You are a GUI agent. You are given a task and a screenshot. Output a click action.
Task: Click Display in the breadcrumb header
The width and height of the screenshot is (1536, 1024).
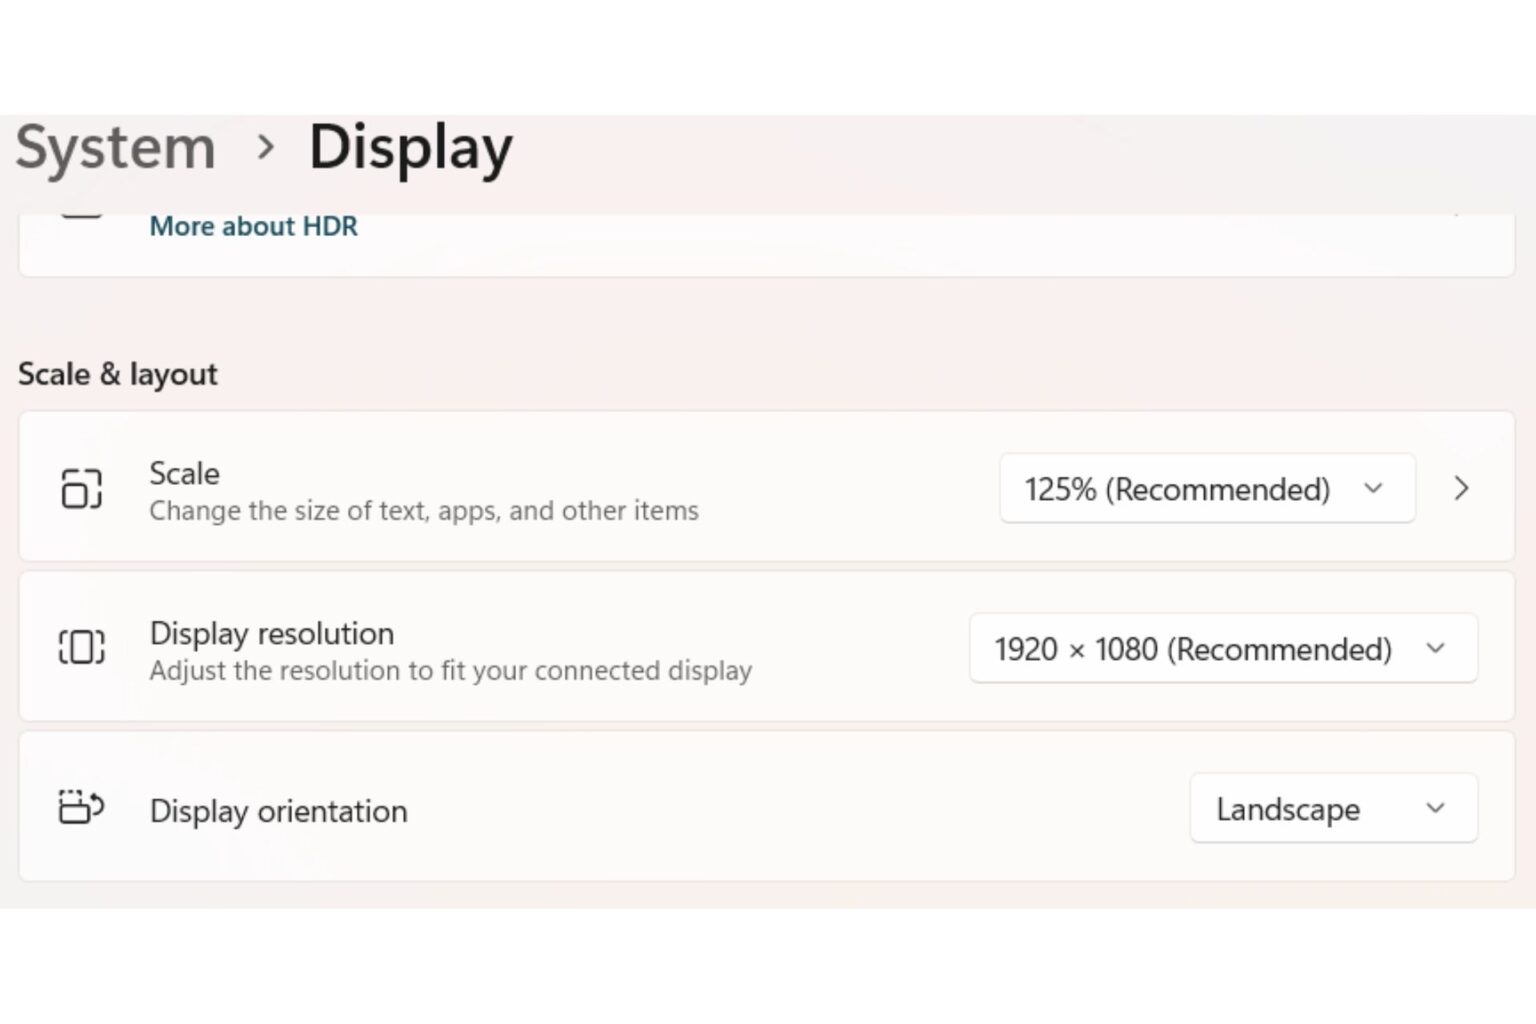pyautogui.click(x=410, y=147)
